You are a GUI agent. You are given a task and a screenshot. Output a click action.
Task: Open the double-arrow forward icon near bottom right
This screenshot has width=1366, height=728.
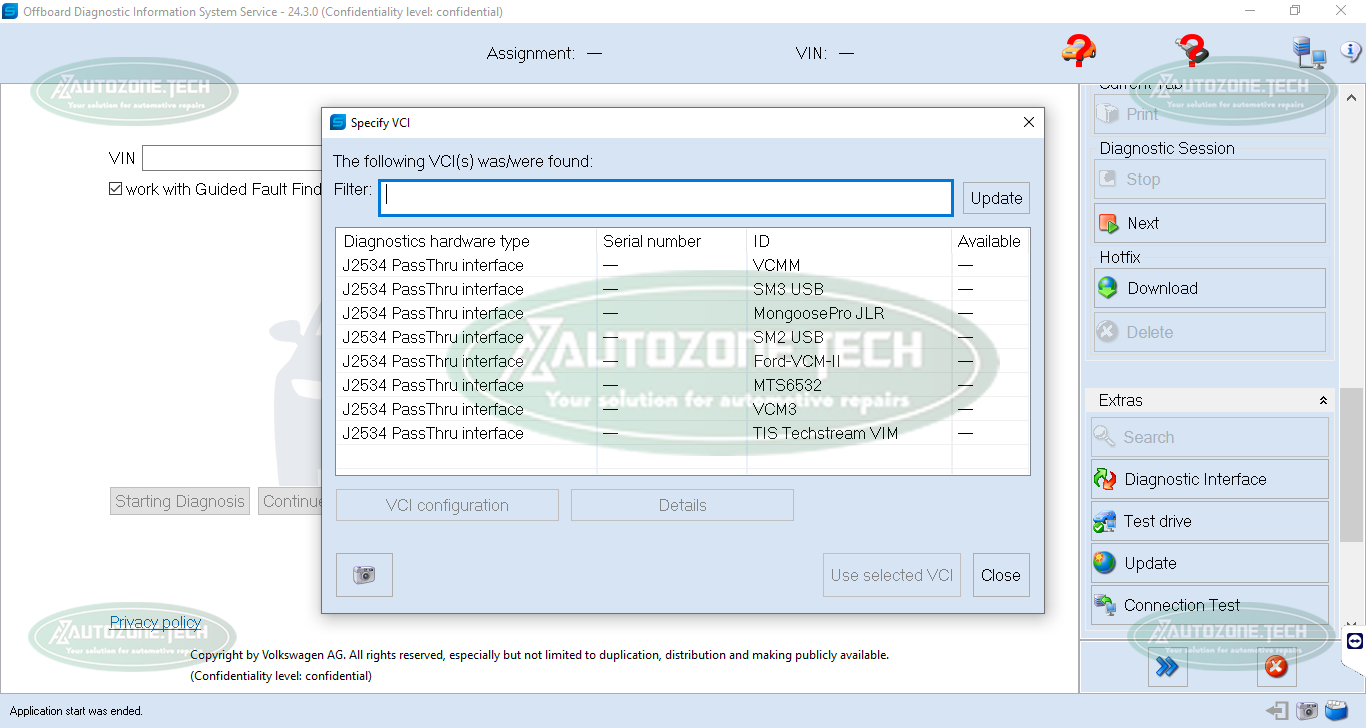(x=1167, y=667)
